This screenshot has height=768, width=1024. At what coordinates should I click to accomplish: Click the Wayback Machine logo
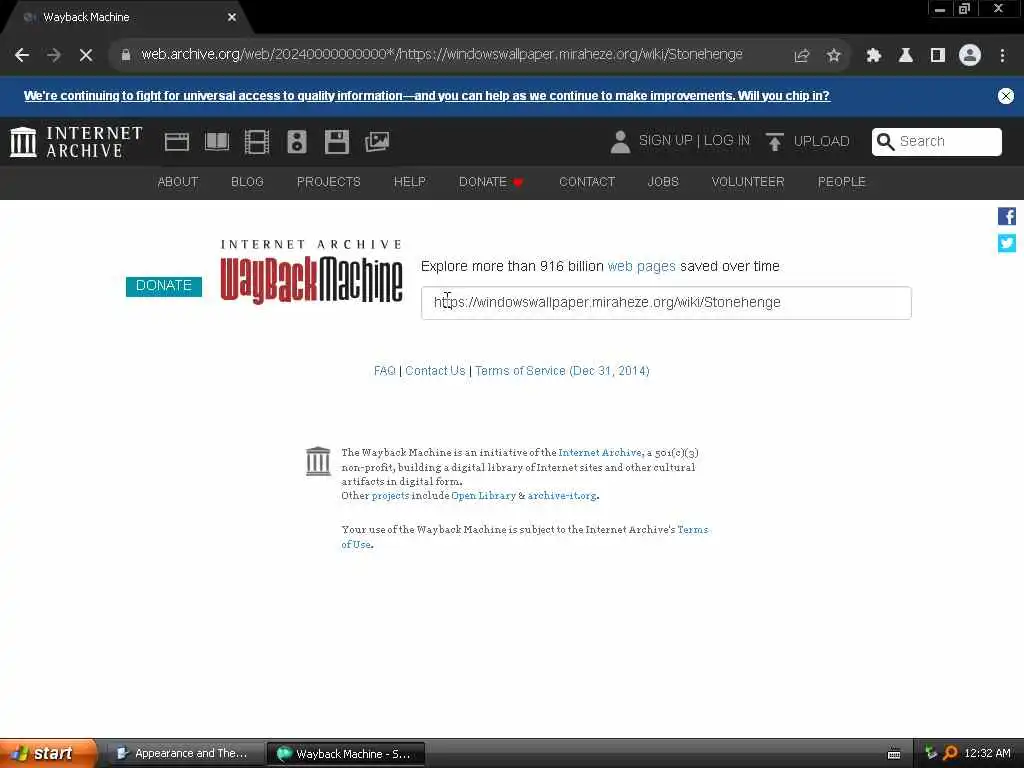pyautogui.click(x=312, y=272)
